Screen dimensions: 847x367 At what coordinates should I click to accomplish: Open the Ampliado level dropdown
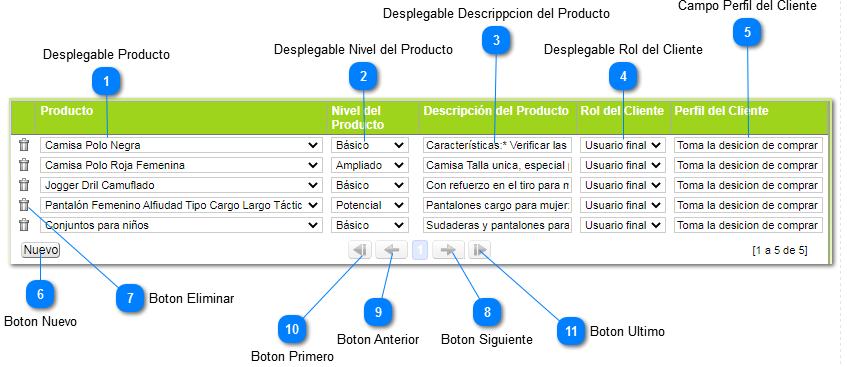coord(369,165)
